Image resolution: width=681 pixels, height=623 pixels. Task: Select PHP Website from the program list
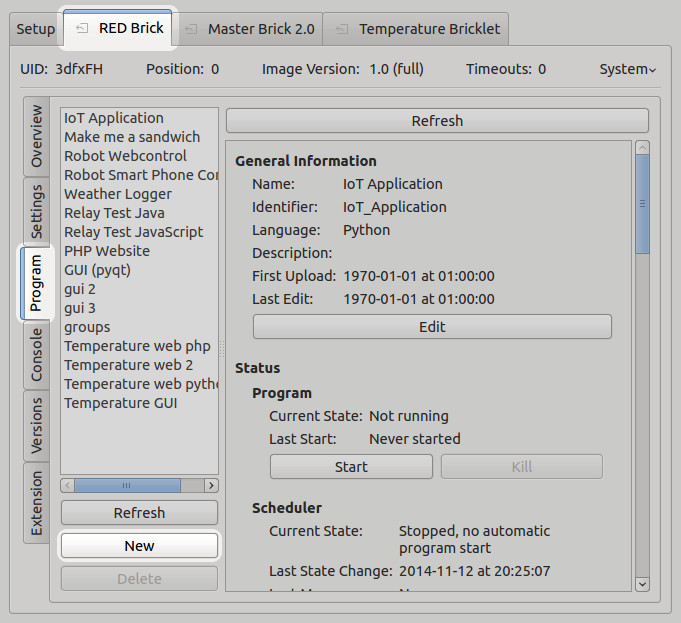tap(107, 251)
